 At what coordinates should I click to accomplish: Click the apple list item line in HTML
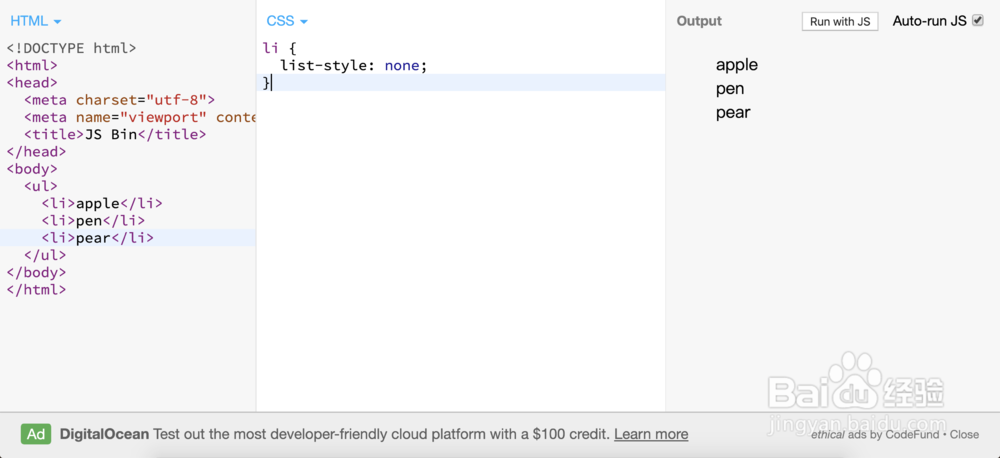[x=102, y=203]
